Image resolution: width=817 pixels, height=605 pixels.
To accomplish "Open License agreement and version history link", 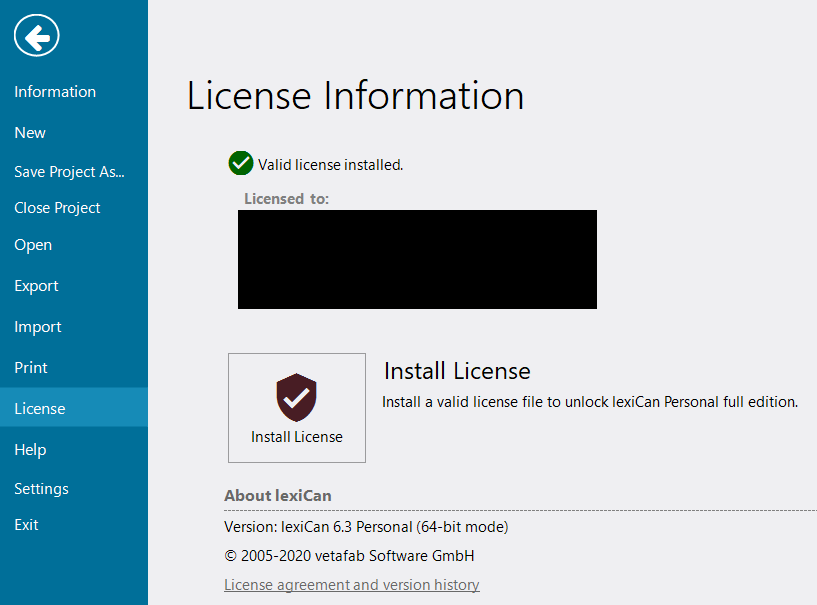I will point(352,585).
